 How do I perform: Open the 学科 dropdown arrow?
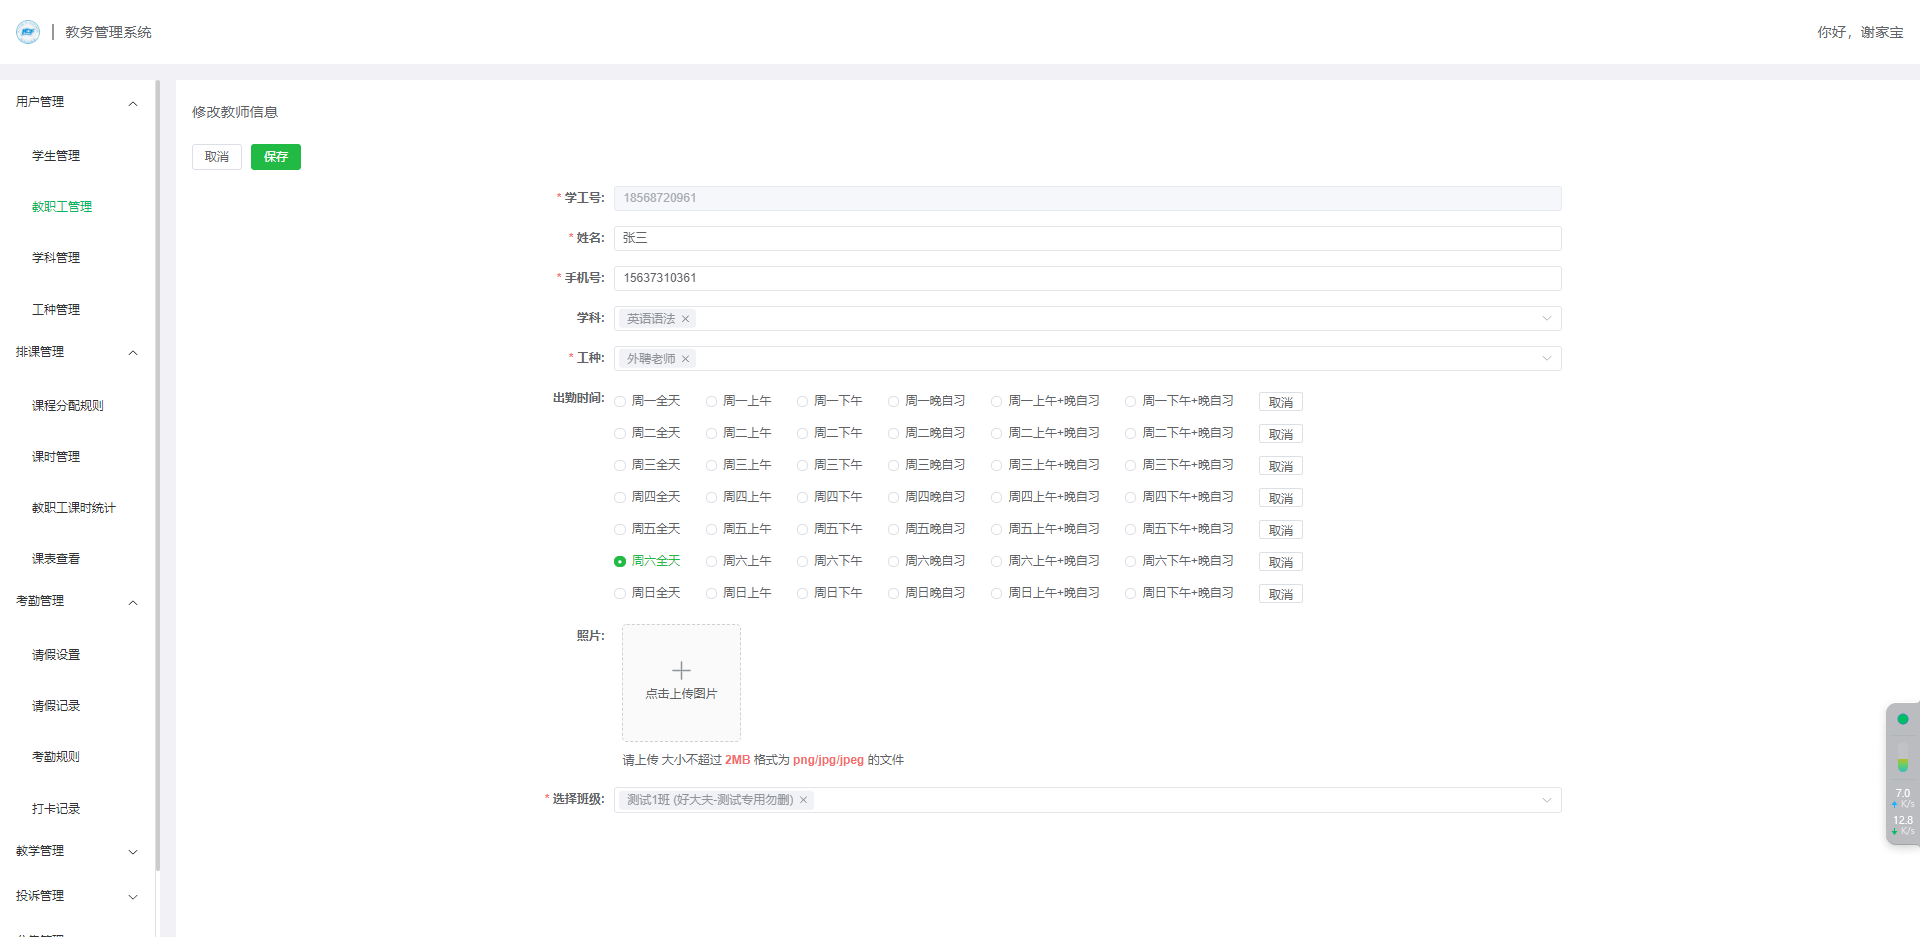[x=1546, y=318]
